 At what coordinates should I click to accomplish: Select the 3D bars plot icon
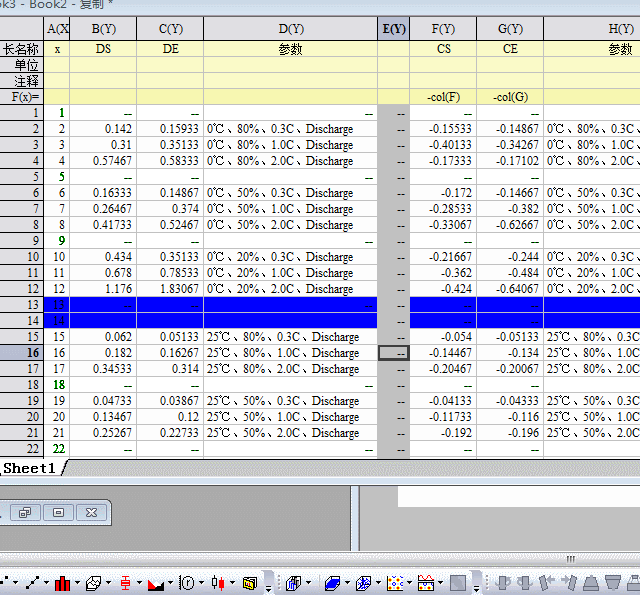click(294, 582)
